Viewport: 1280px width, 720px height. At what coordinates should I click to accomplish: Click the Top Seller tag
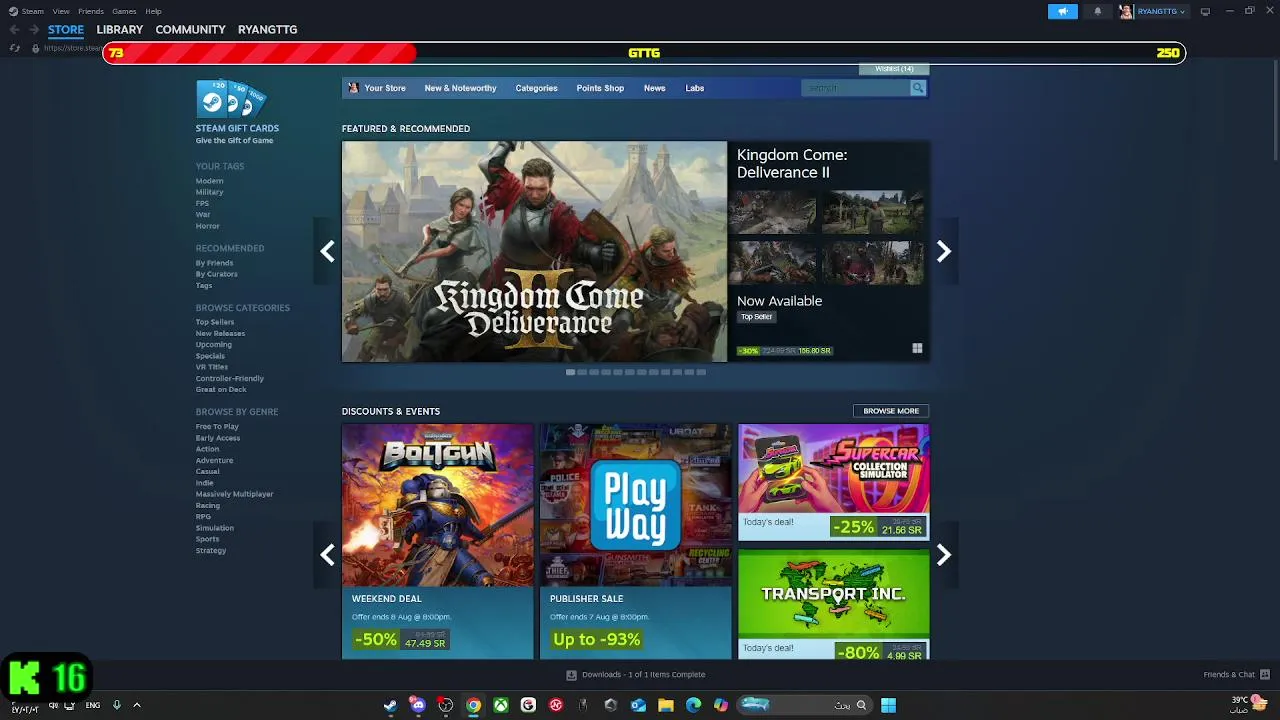pos(756,317)
